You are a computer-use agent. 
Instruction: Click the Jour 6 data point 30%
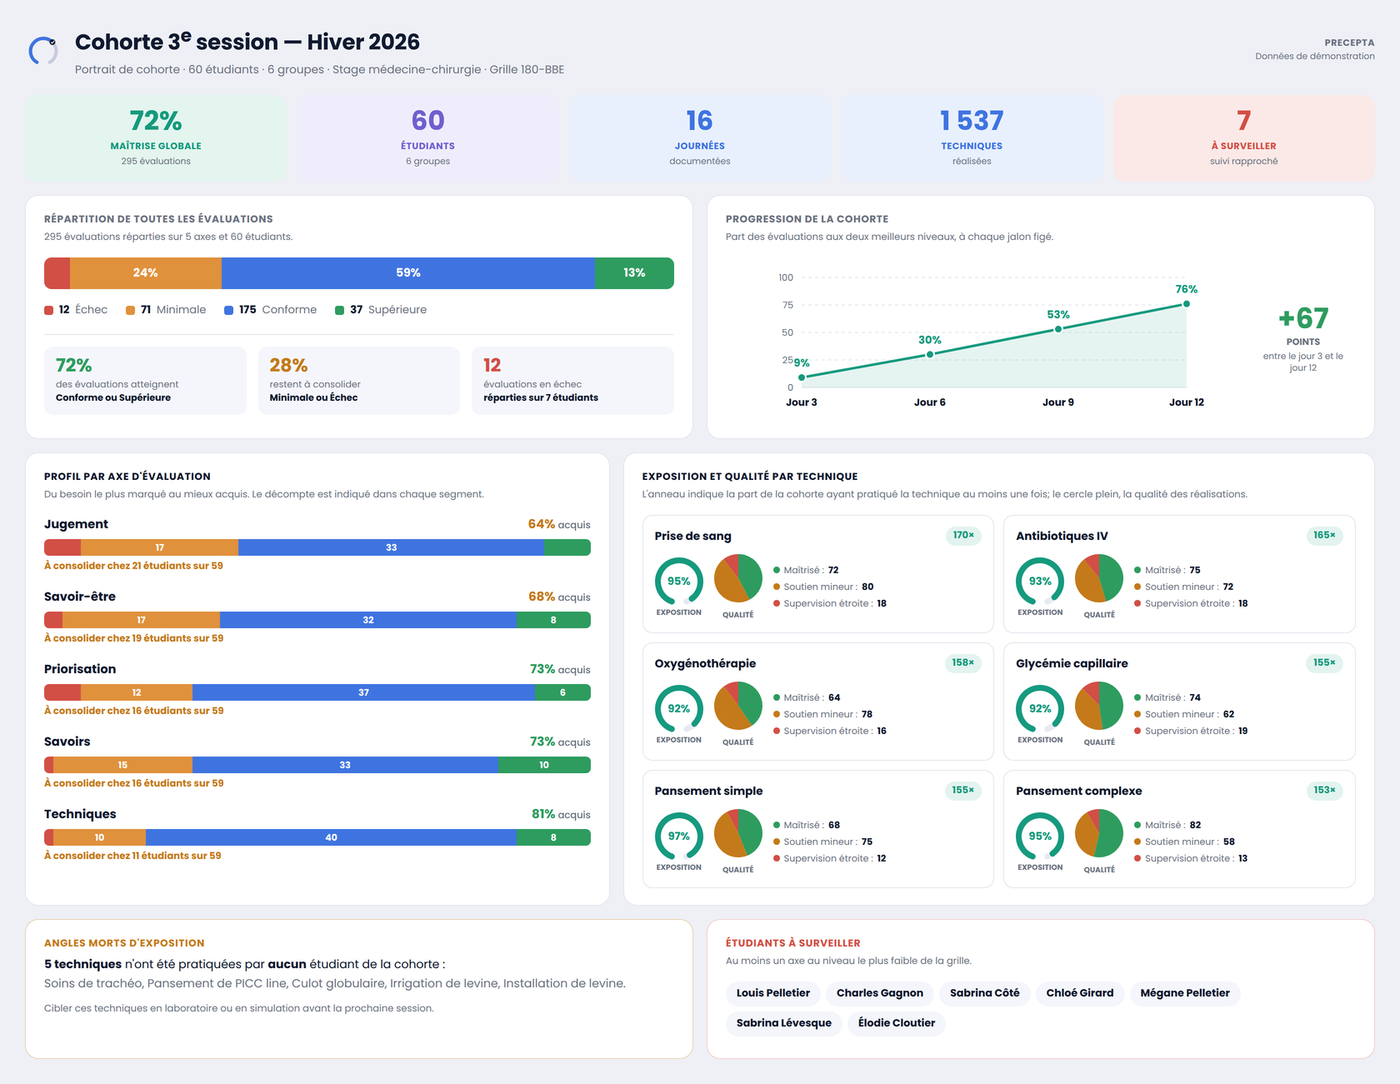(x=930, y=354)
